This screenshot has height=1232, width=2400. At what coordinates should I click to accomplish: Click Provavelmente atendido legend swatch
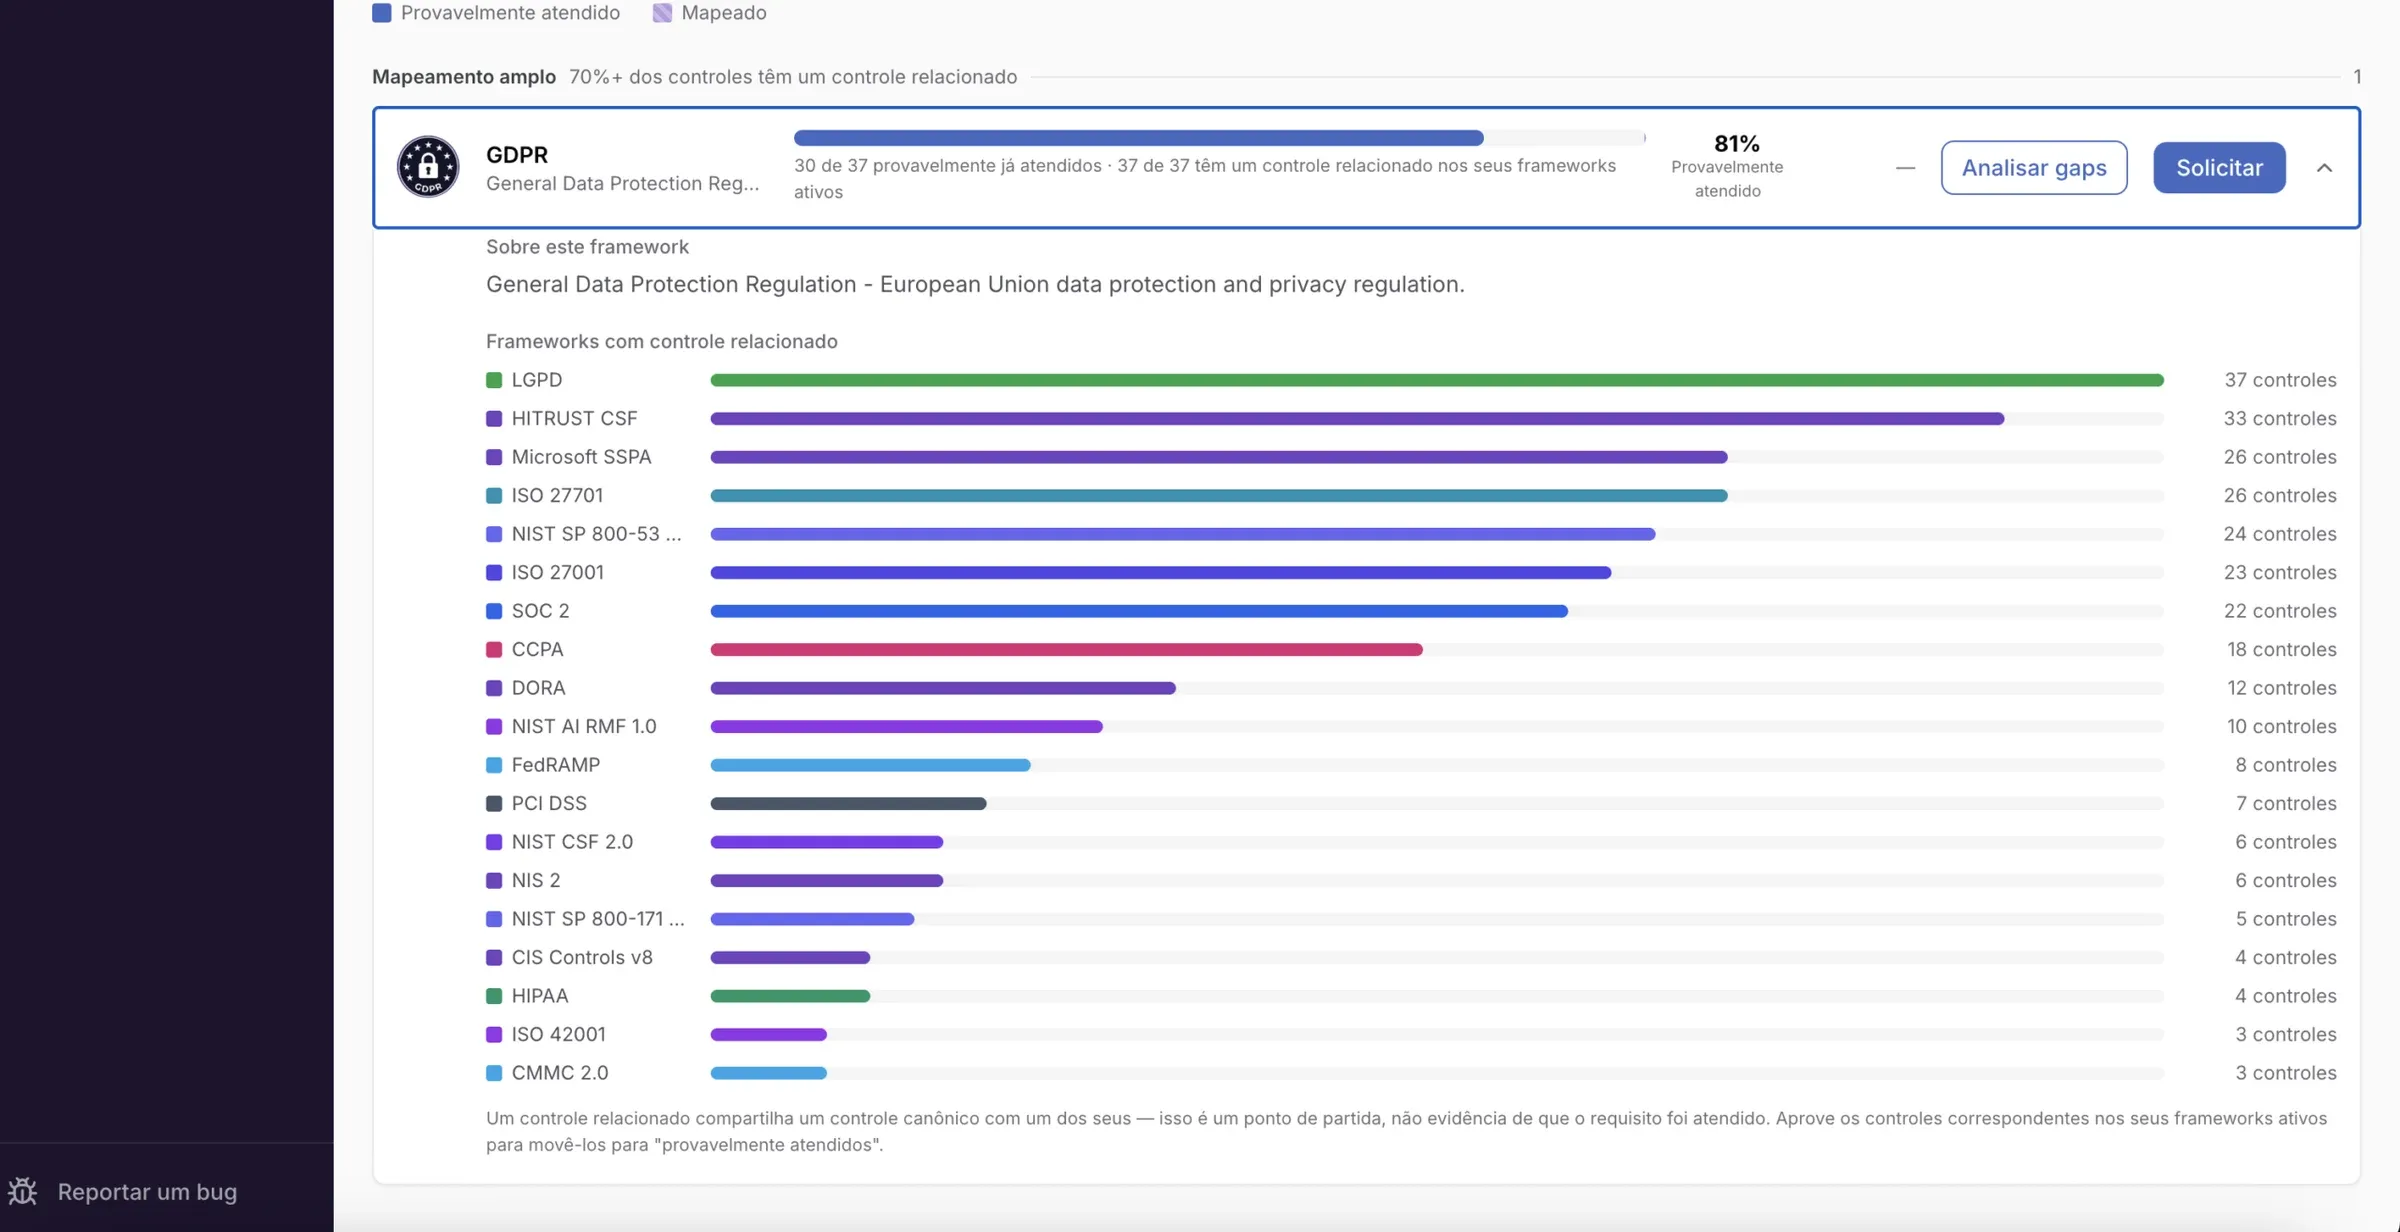pos(381,13)
